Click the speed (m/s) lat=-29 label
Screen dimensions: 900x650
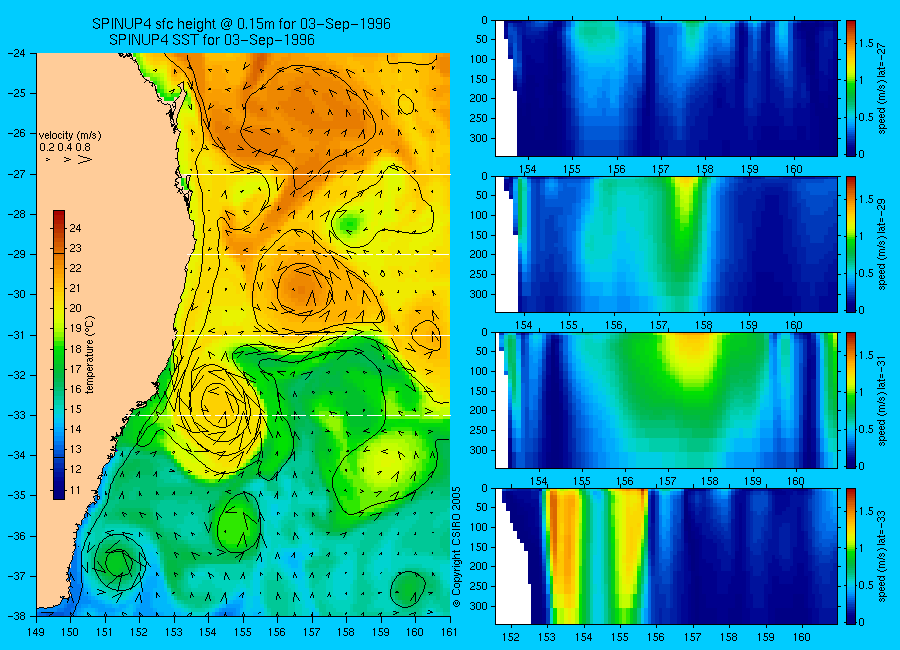point(882,244)
